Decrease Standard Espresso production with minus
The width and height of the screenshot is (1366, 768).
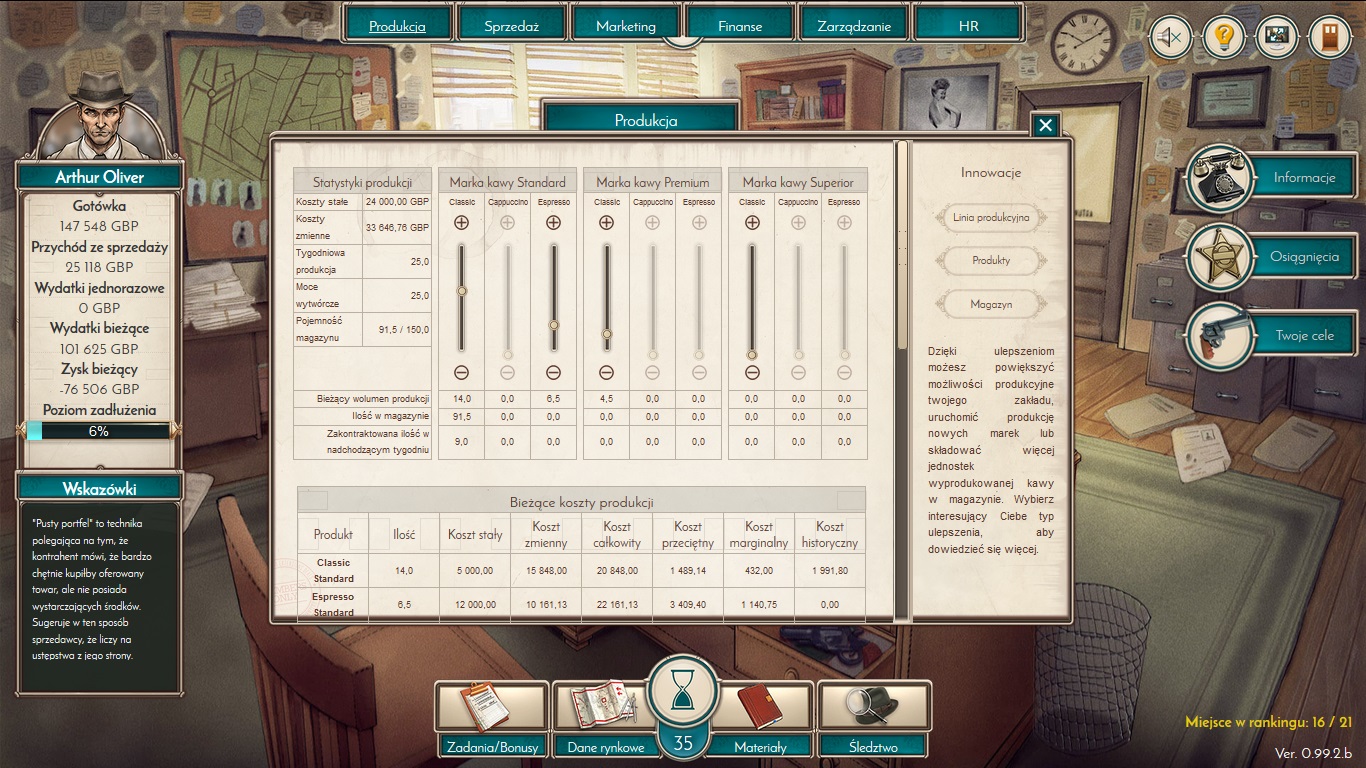tap(553, 373)
